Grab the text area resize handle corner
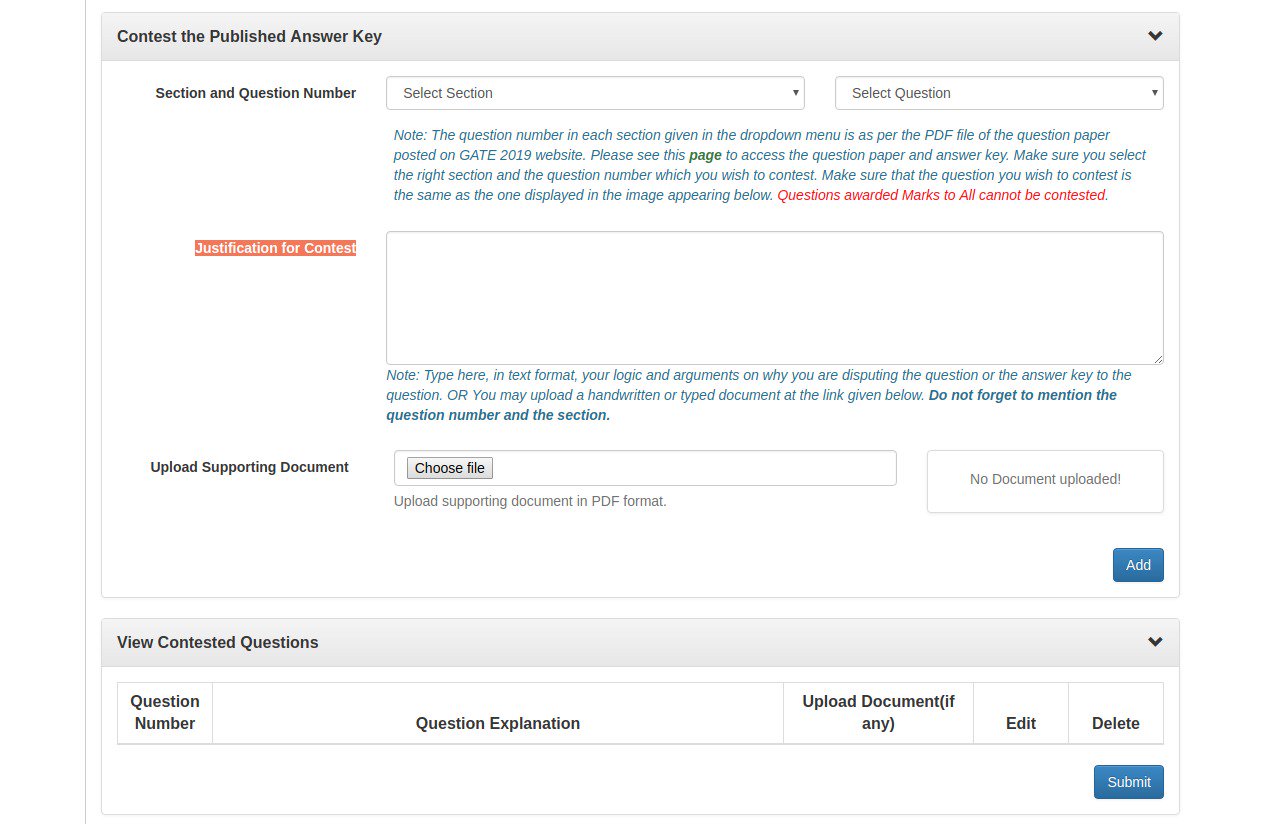 pyautogui.click(x=1158, y=359)
